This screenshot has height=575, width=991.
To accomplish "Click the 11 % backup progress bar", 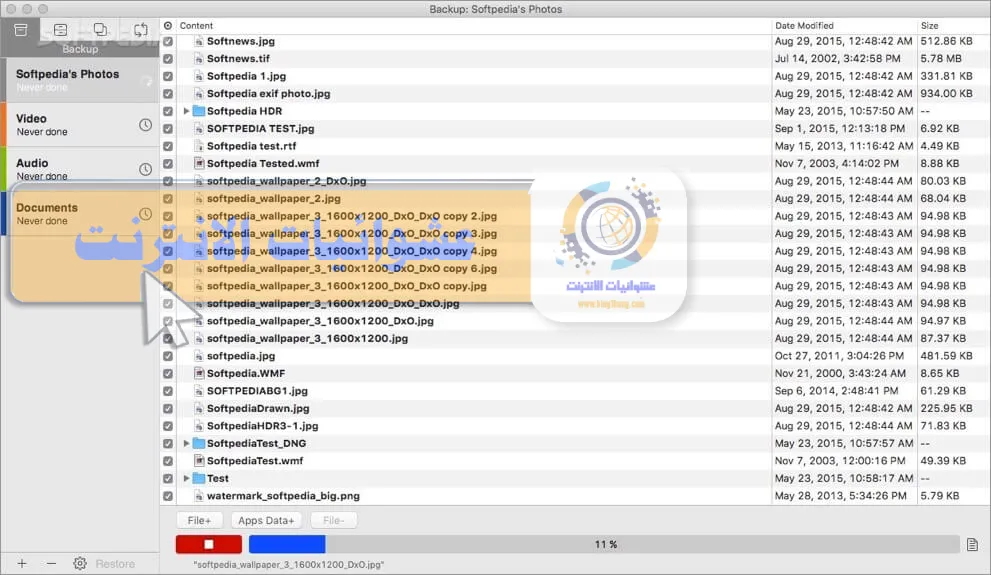I will [x=605, y=544].
